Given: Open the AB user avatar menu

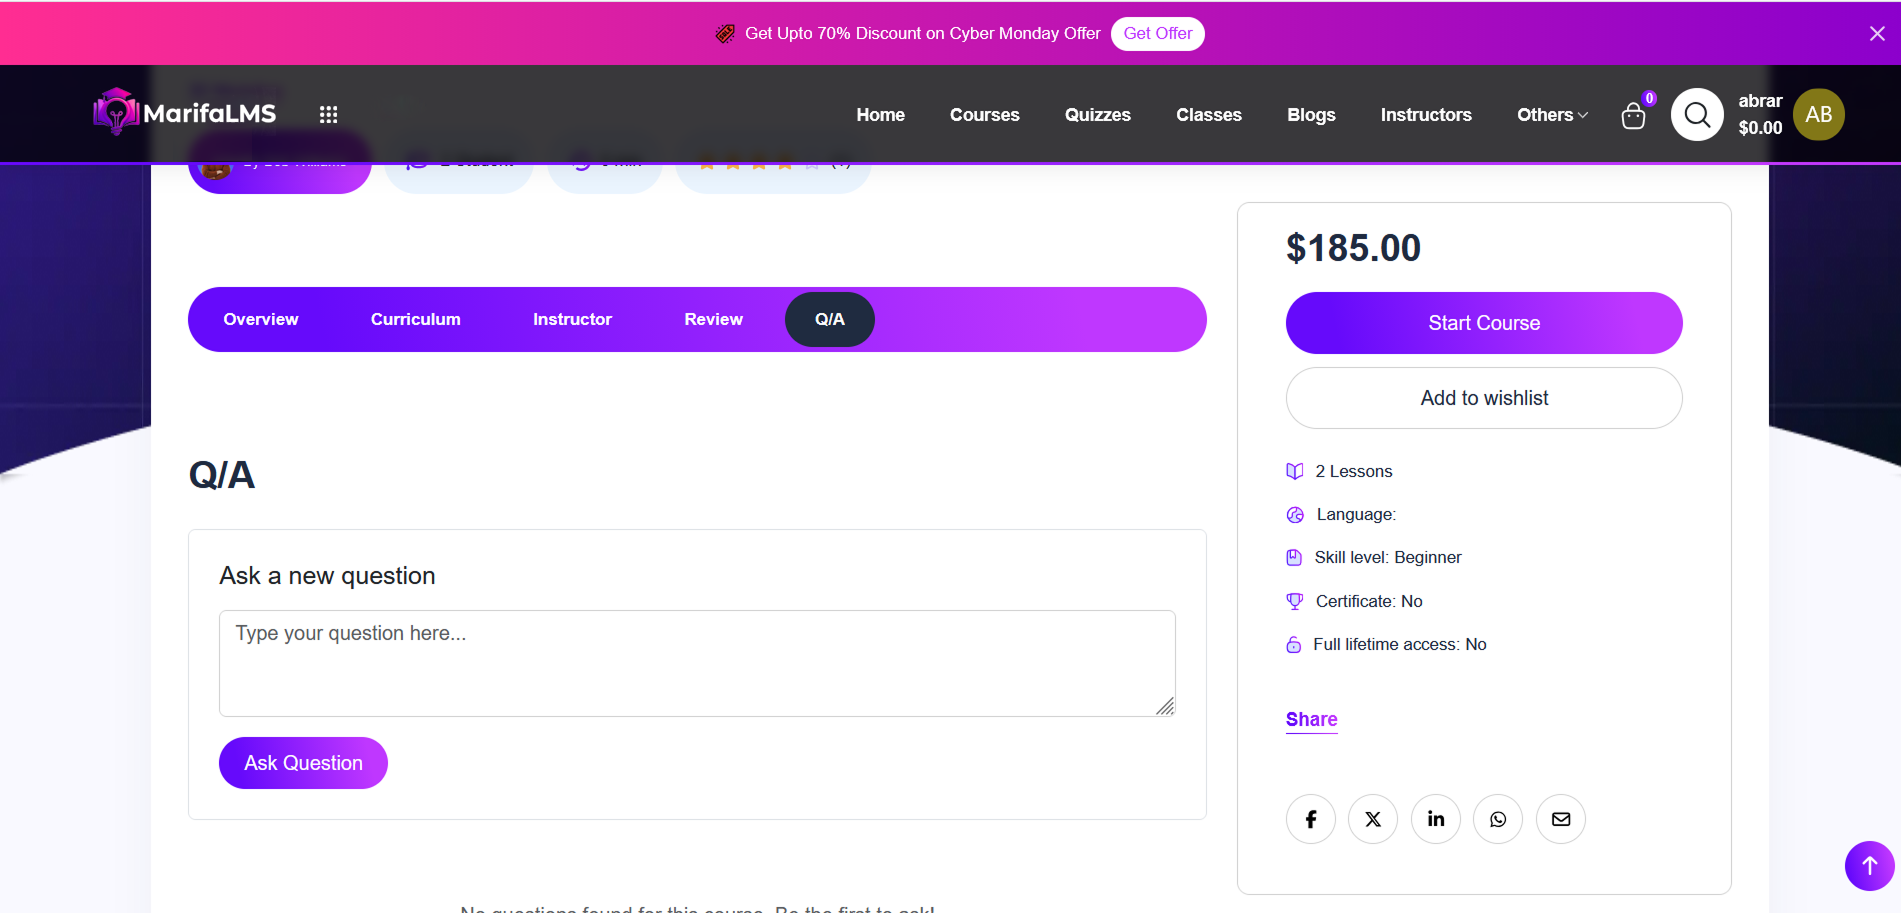Looking at the screenshot, I should [x=1818, y=115].
